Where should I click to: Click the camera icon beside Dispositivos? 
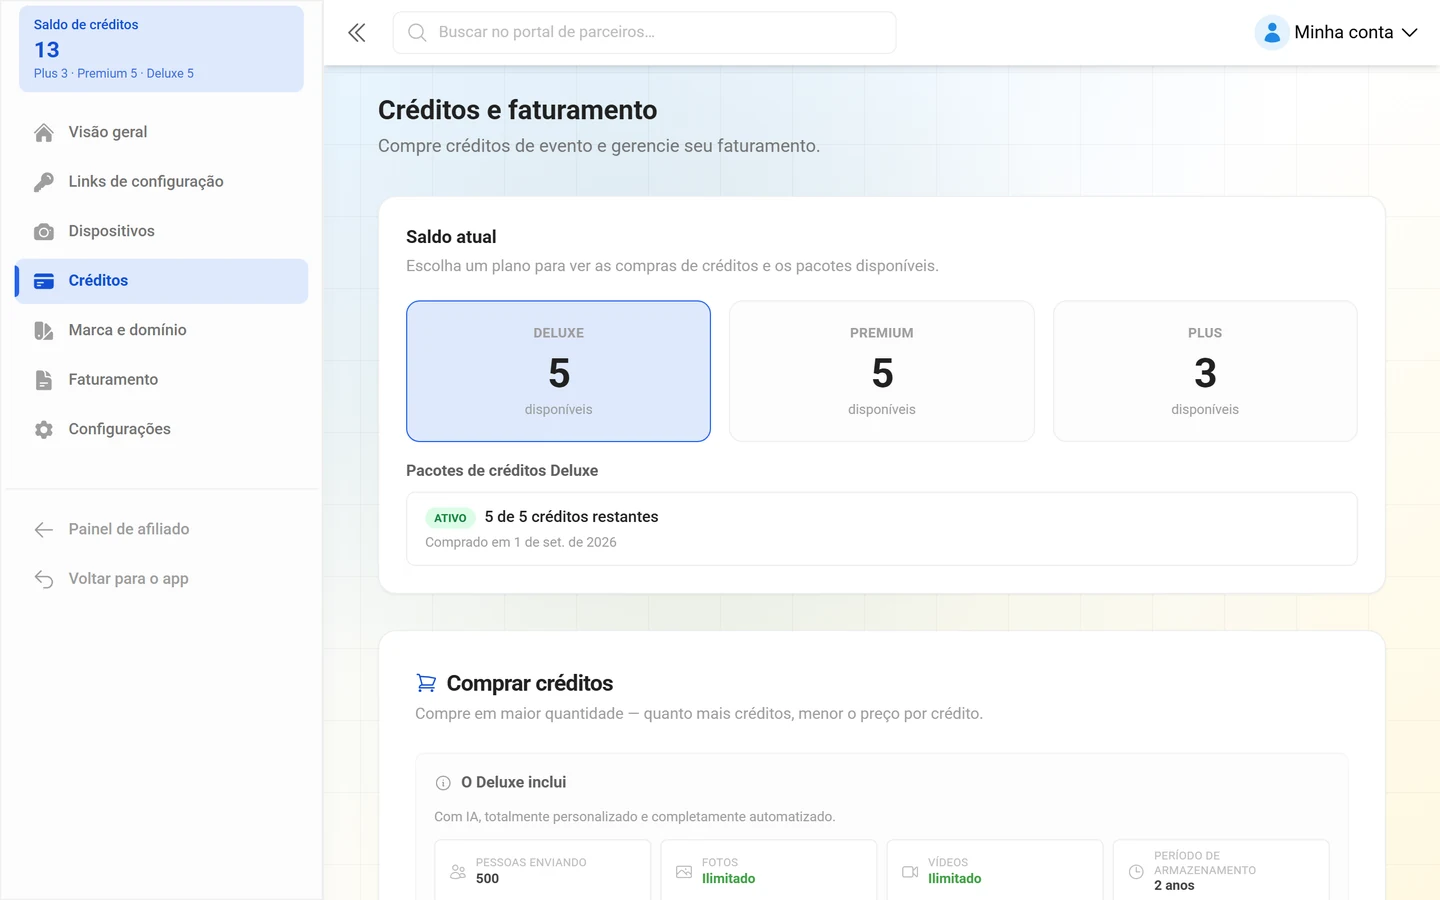pos(44,232)
